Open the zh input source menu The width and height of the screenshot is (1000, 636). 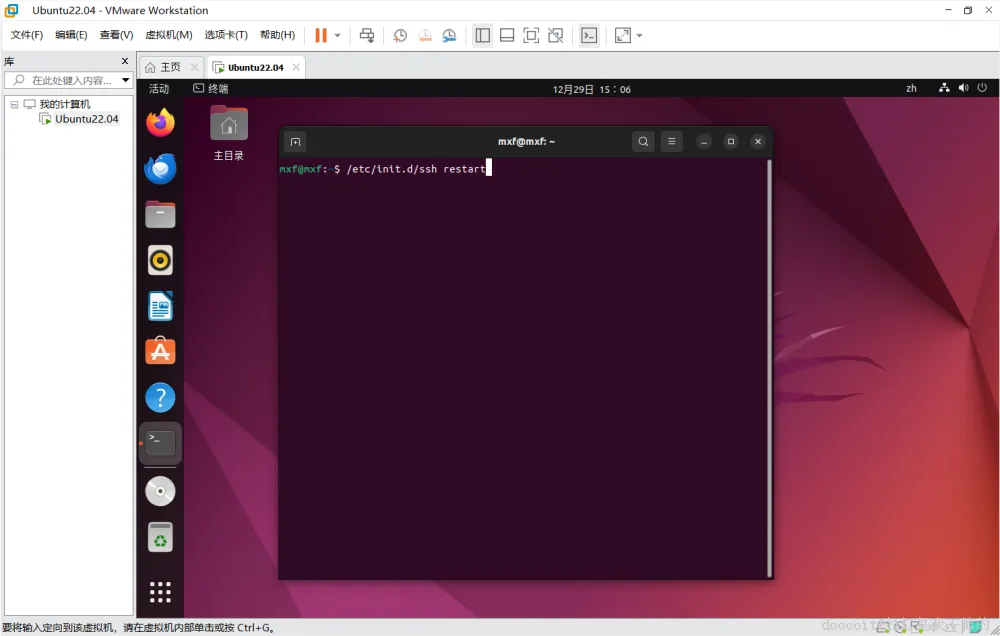coord(911,88)
